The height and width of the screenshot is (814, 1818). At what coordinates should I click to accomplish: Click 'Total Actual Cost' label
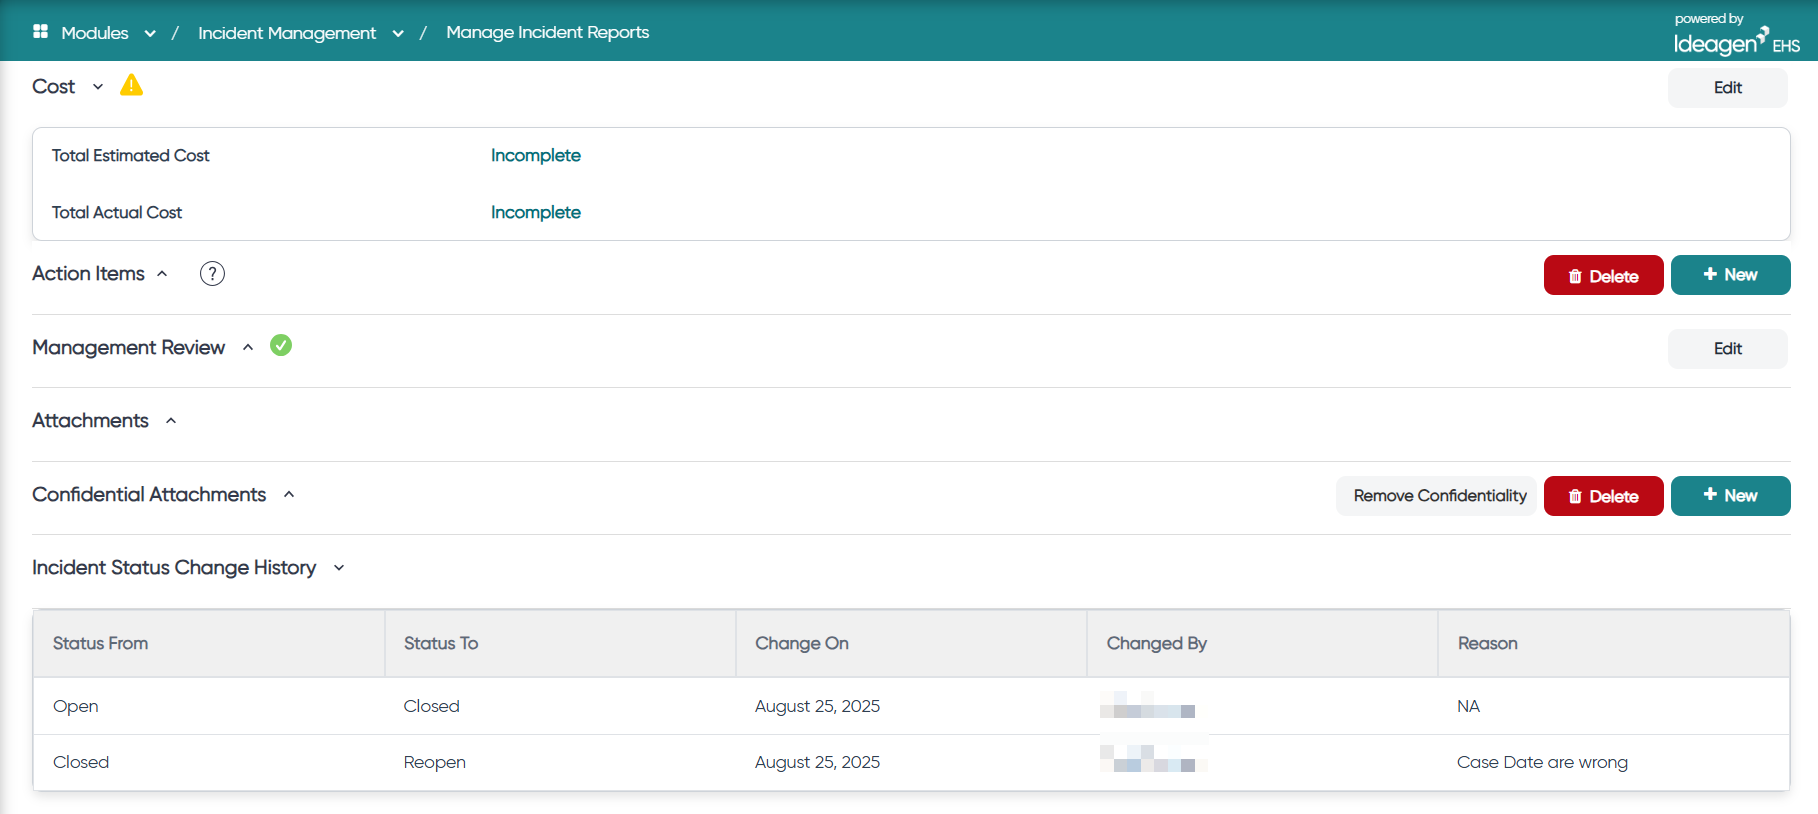(117, 212)
